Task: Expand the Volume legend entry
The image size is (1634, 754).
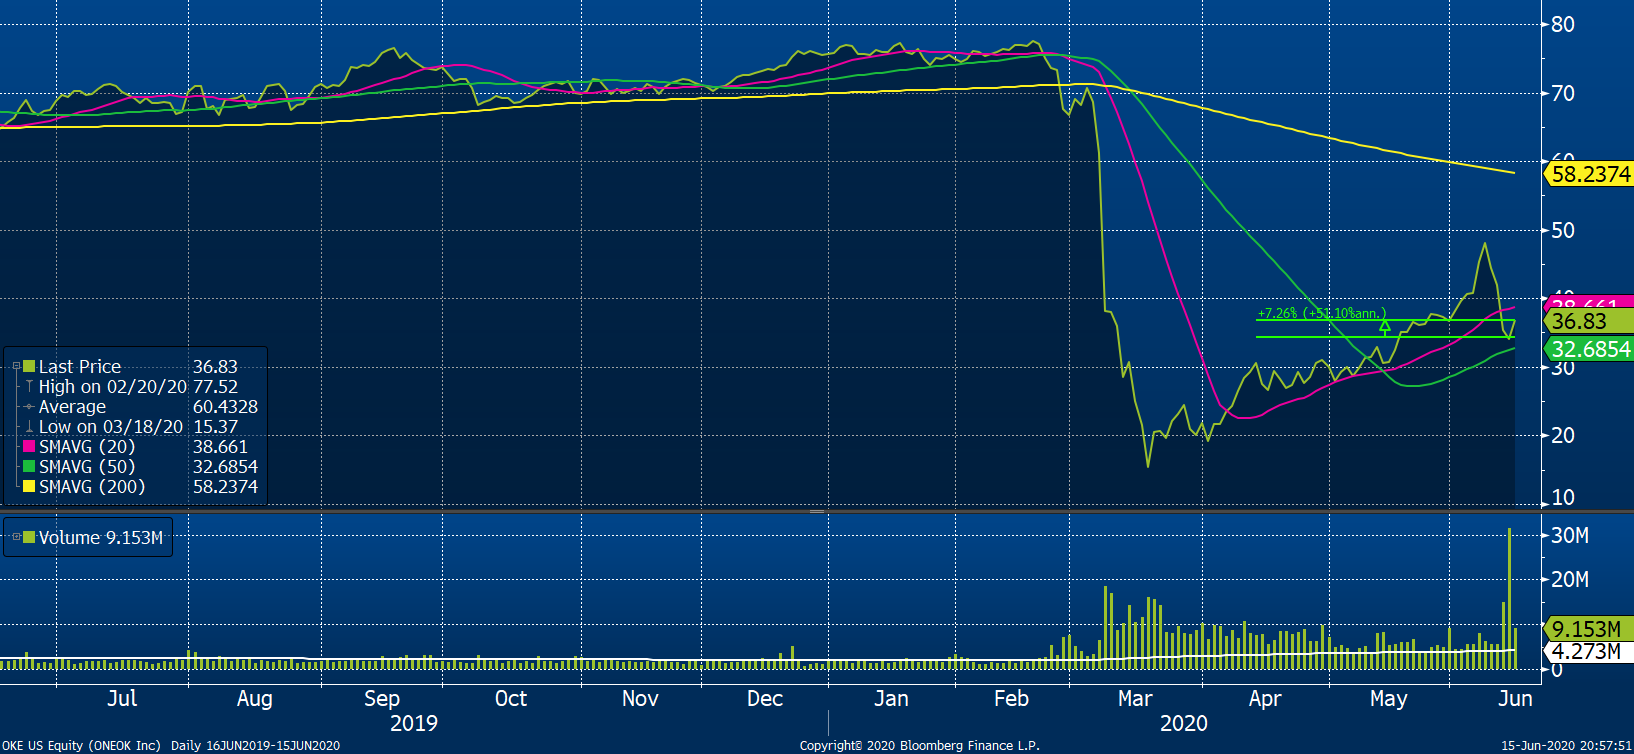Action: (x=16, y=537)
